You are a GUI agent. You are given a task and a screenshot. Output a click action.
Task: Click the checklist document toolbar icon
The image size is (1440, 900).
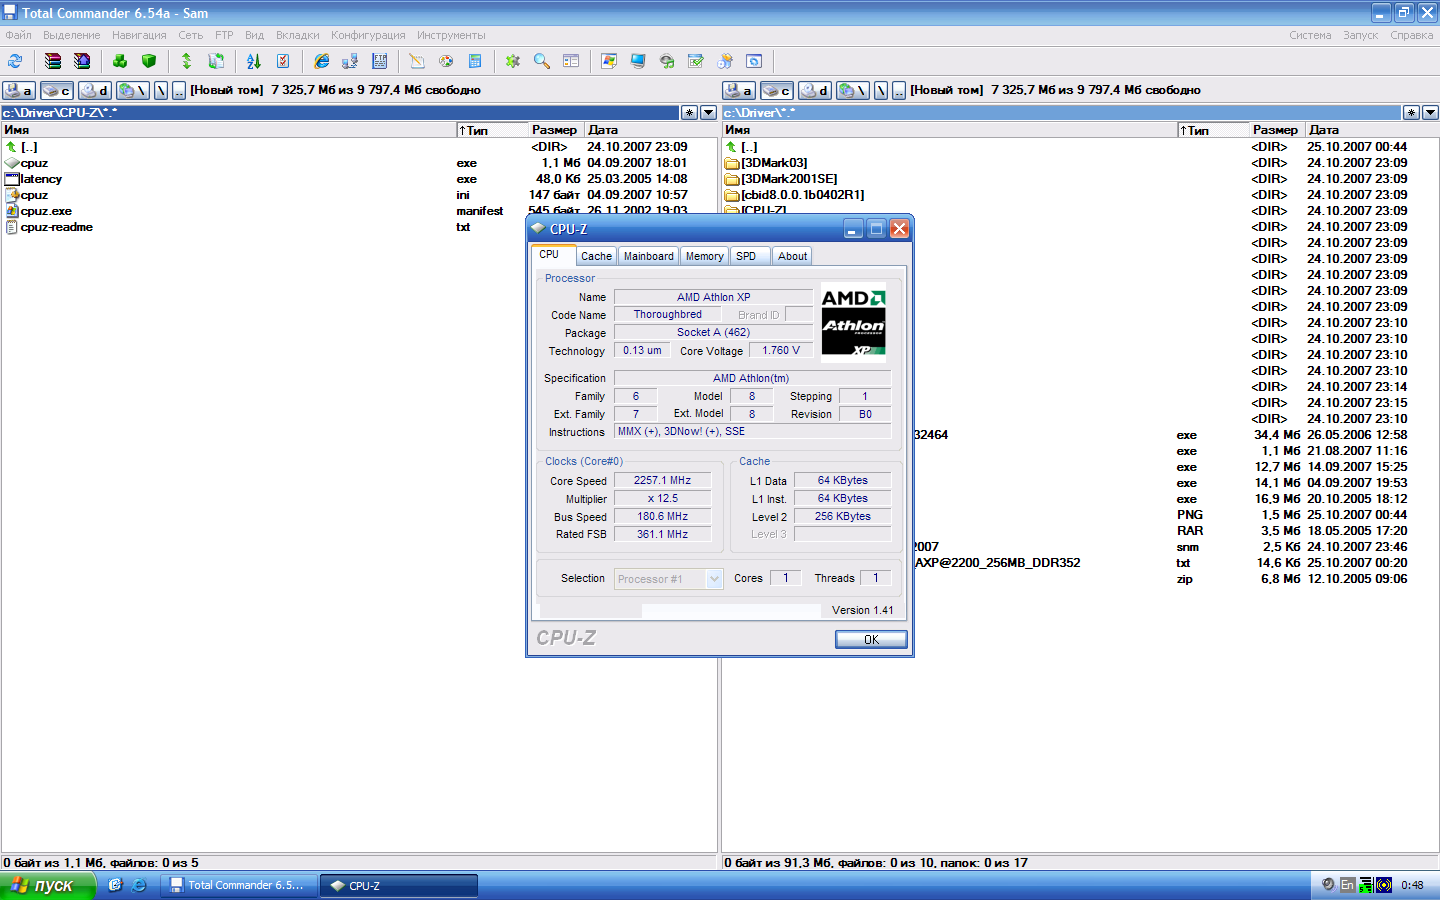(x=283, y=61)
